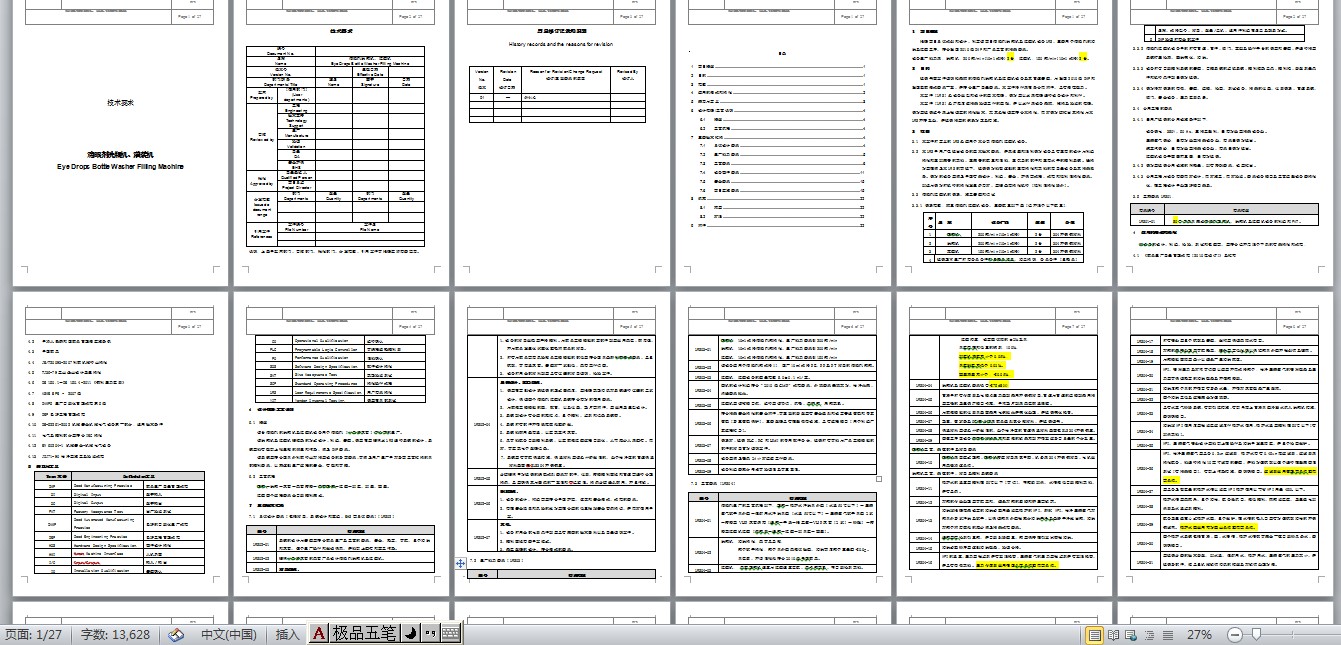The width and height of the screenshot is (1341, 645).
Task: Click the zoom slider handle
Action: (x=1256, y=634)
